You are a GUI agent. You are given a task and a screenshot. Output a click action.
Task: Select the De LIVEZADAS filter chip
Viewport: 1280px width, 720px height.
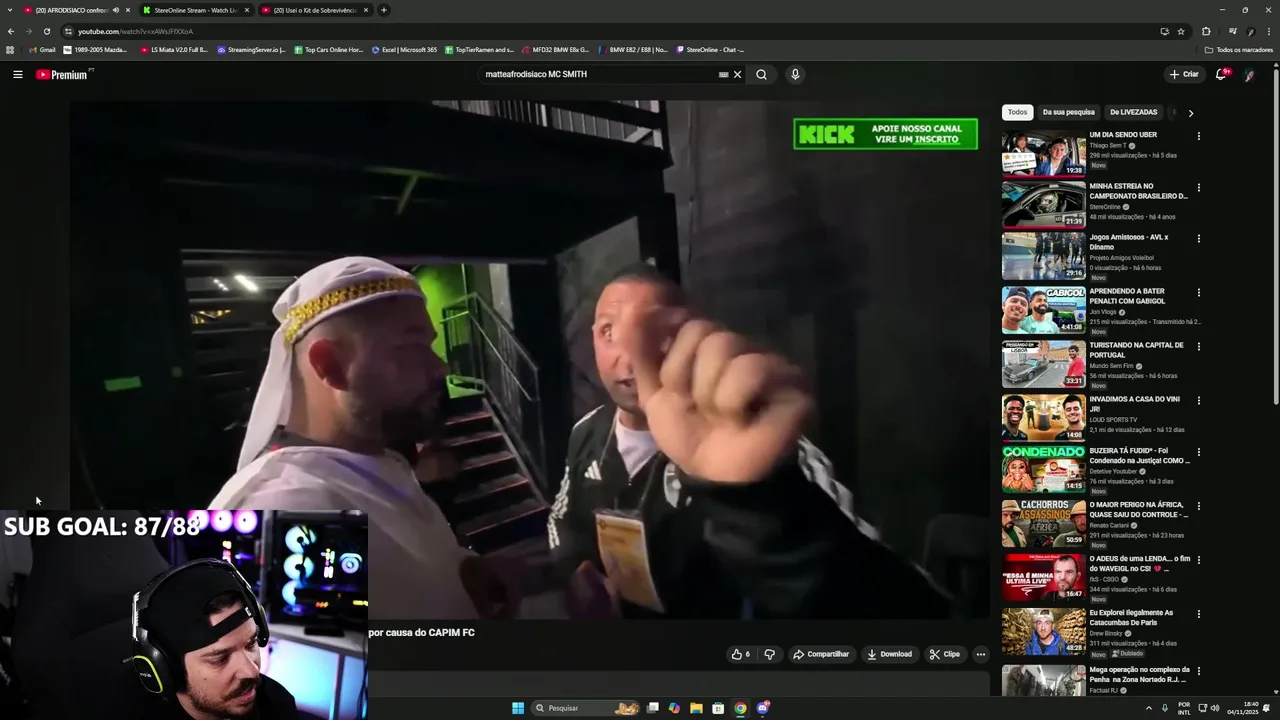click(1133, 112)
